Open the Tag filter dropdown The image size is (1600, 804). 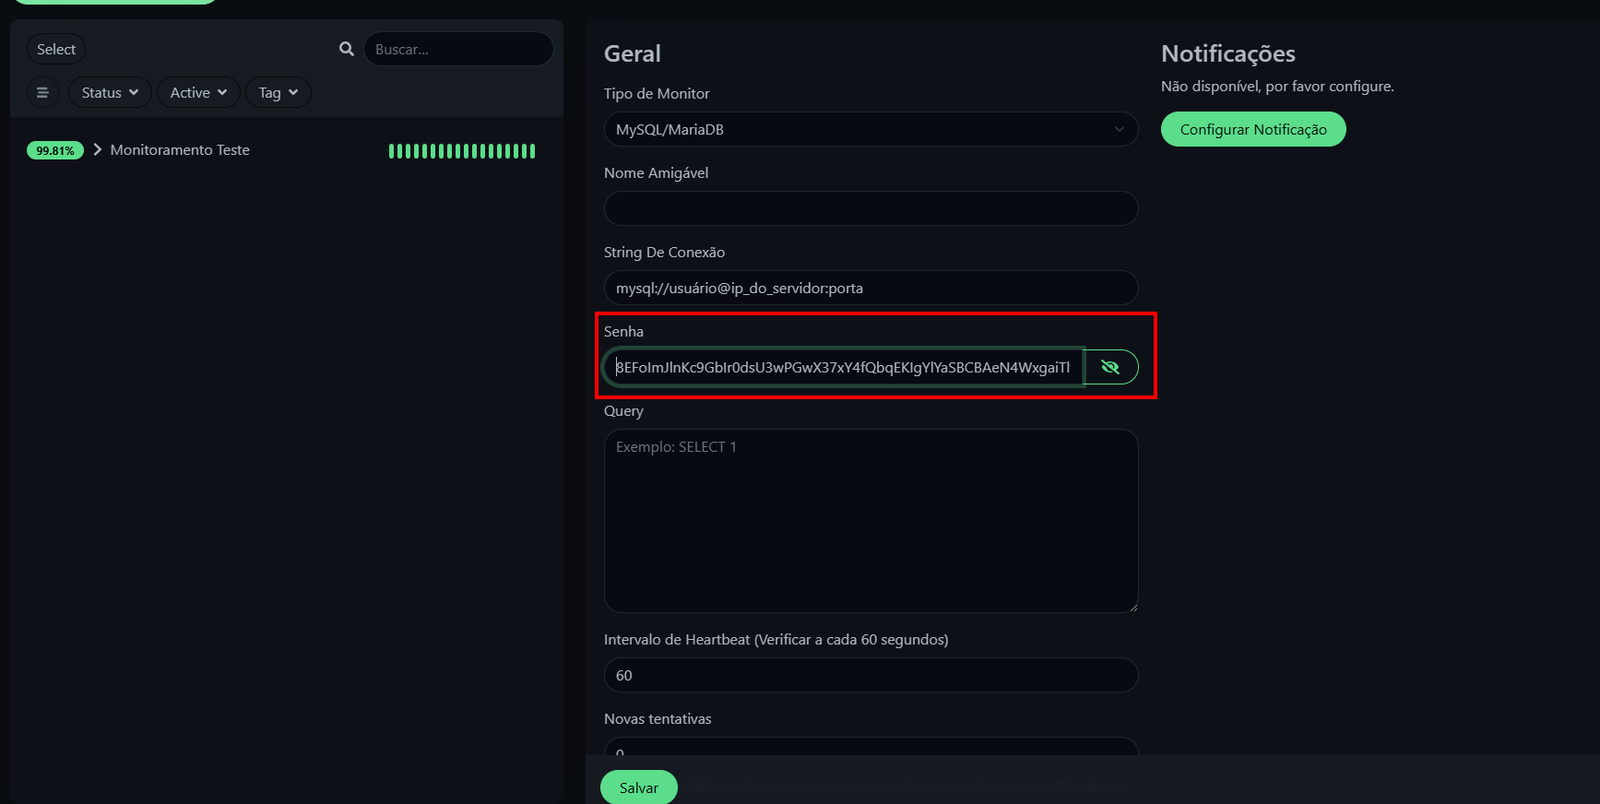tap(278, 93)
